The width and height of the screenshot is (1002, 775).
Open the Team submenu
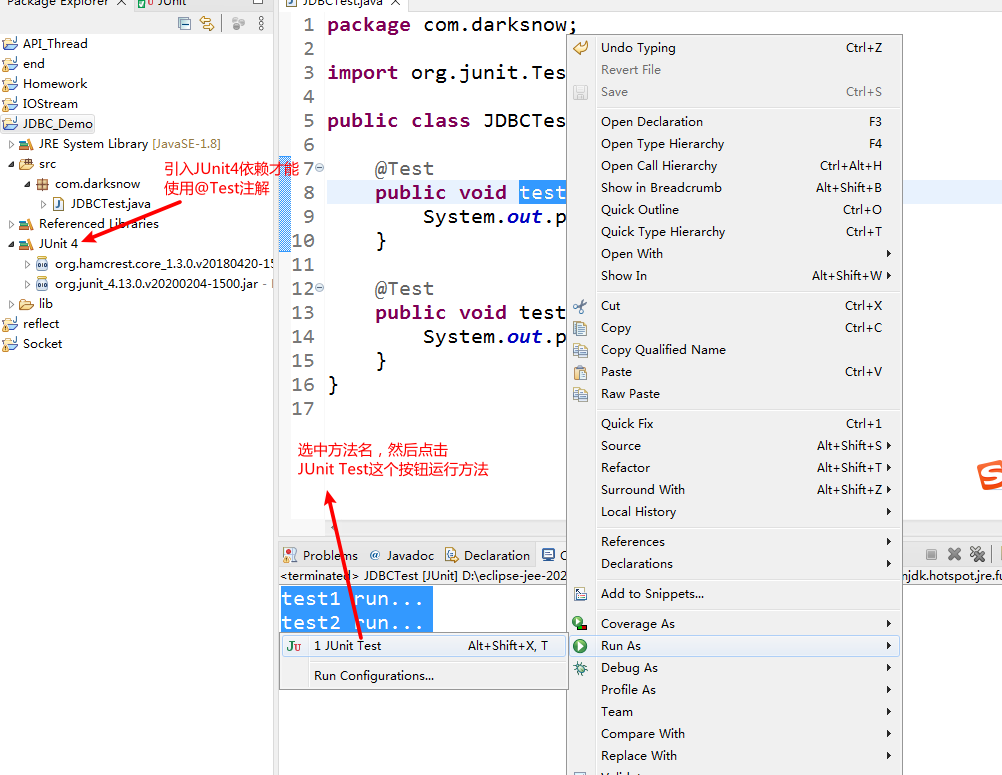coord(734,712)
